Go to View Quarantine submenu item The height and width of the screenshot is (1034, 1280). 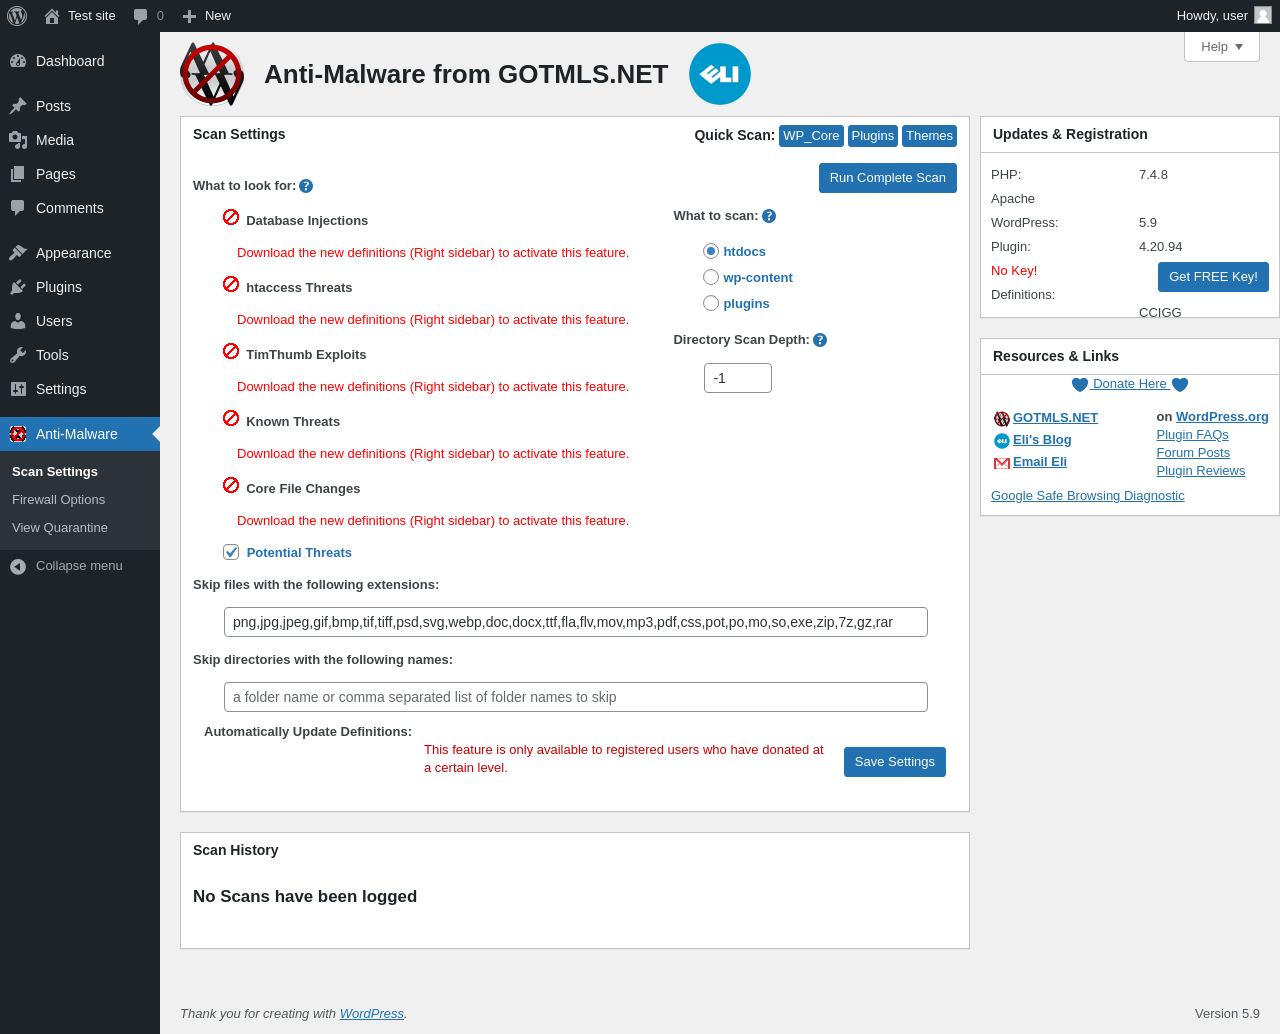tap(60, 528)
